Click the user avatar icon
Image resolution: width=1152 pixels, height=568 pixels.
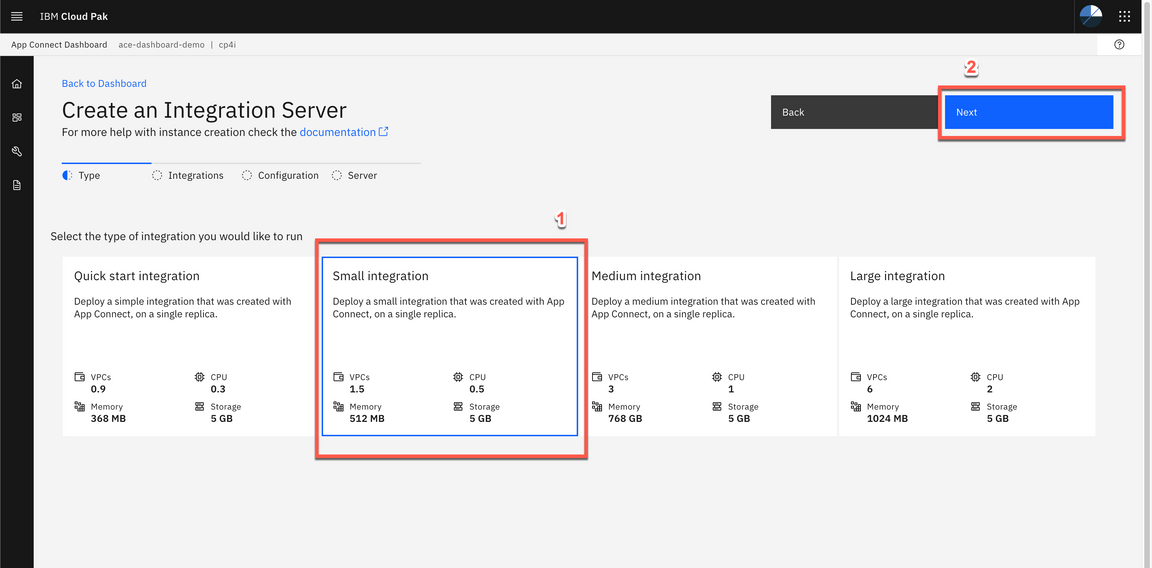(x=1091, y=16)
